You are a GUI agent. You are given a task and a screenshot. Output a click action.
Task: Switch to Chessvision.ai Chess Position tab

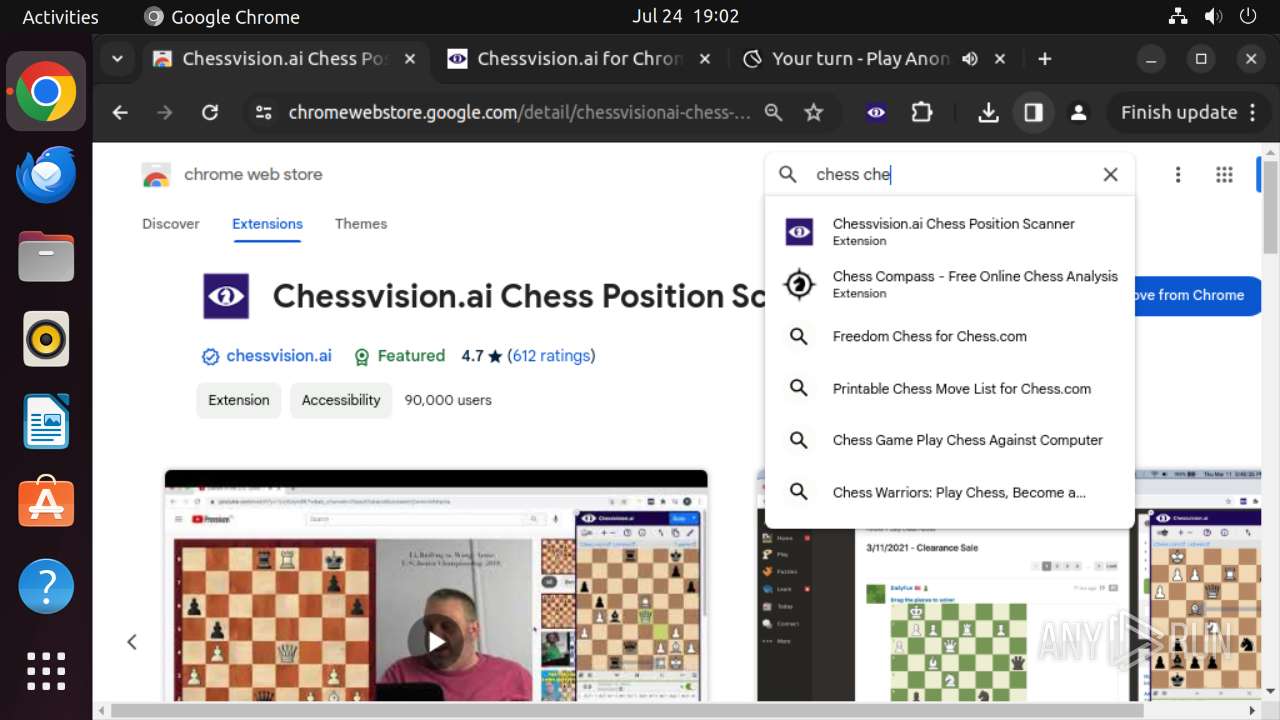click(x=285, y=59)
